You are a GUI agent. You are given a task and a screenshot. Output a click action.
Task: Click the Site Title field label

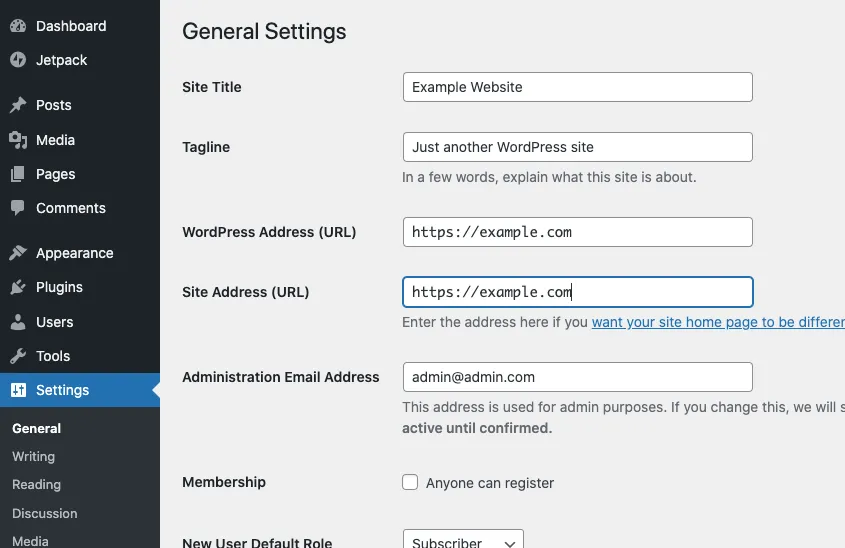[x=212, y=87]
